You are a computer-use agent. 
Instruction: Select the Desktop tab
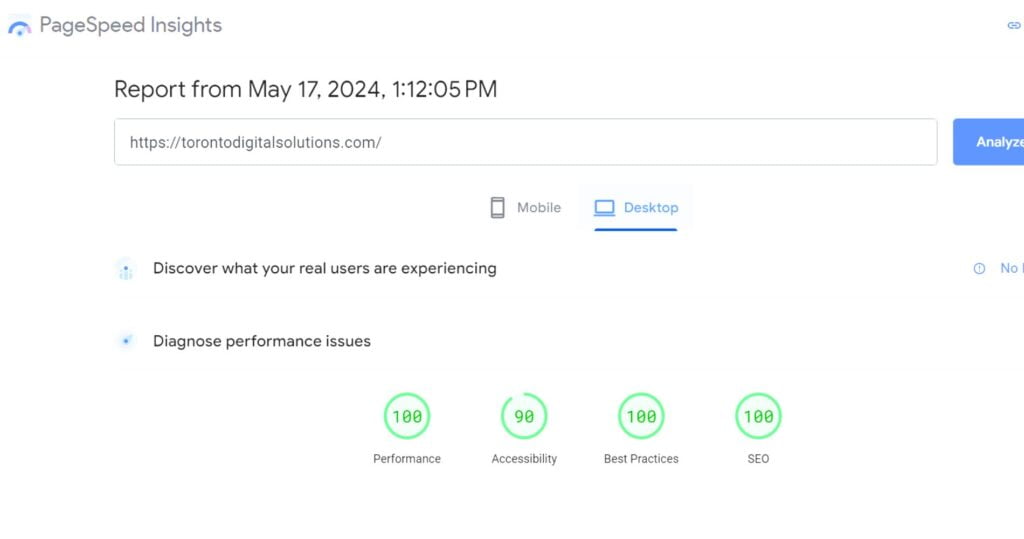click(x=636, y=208)
